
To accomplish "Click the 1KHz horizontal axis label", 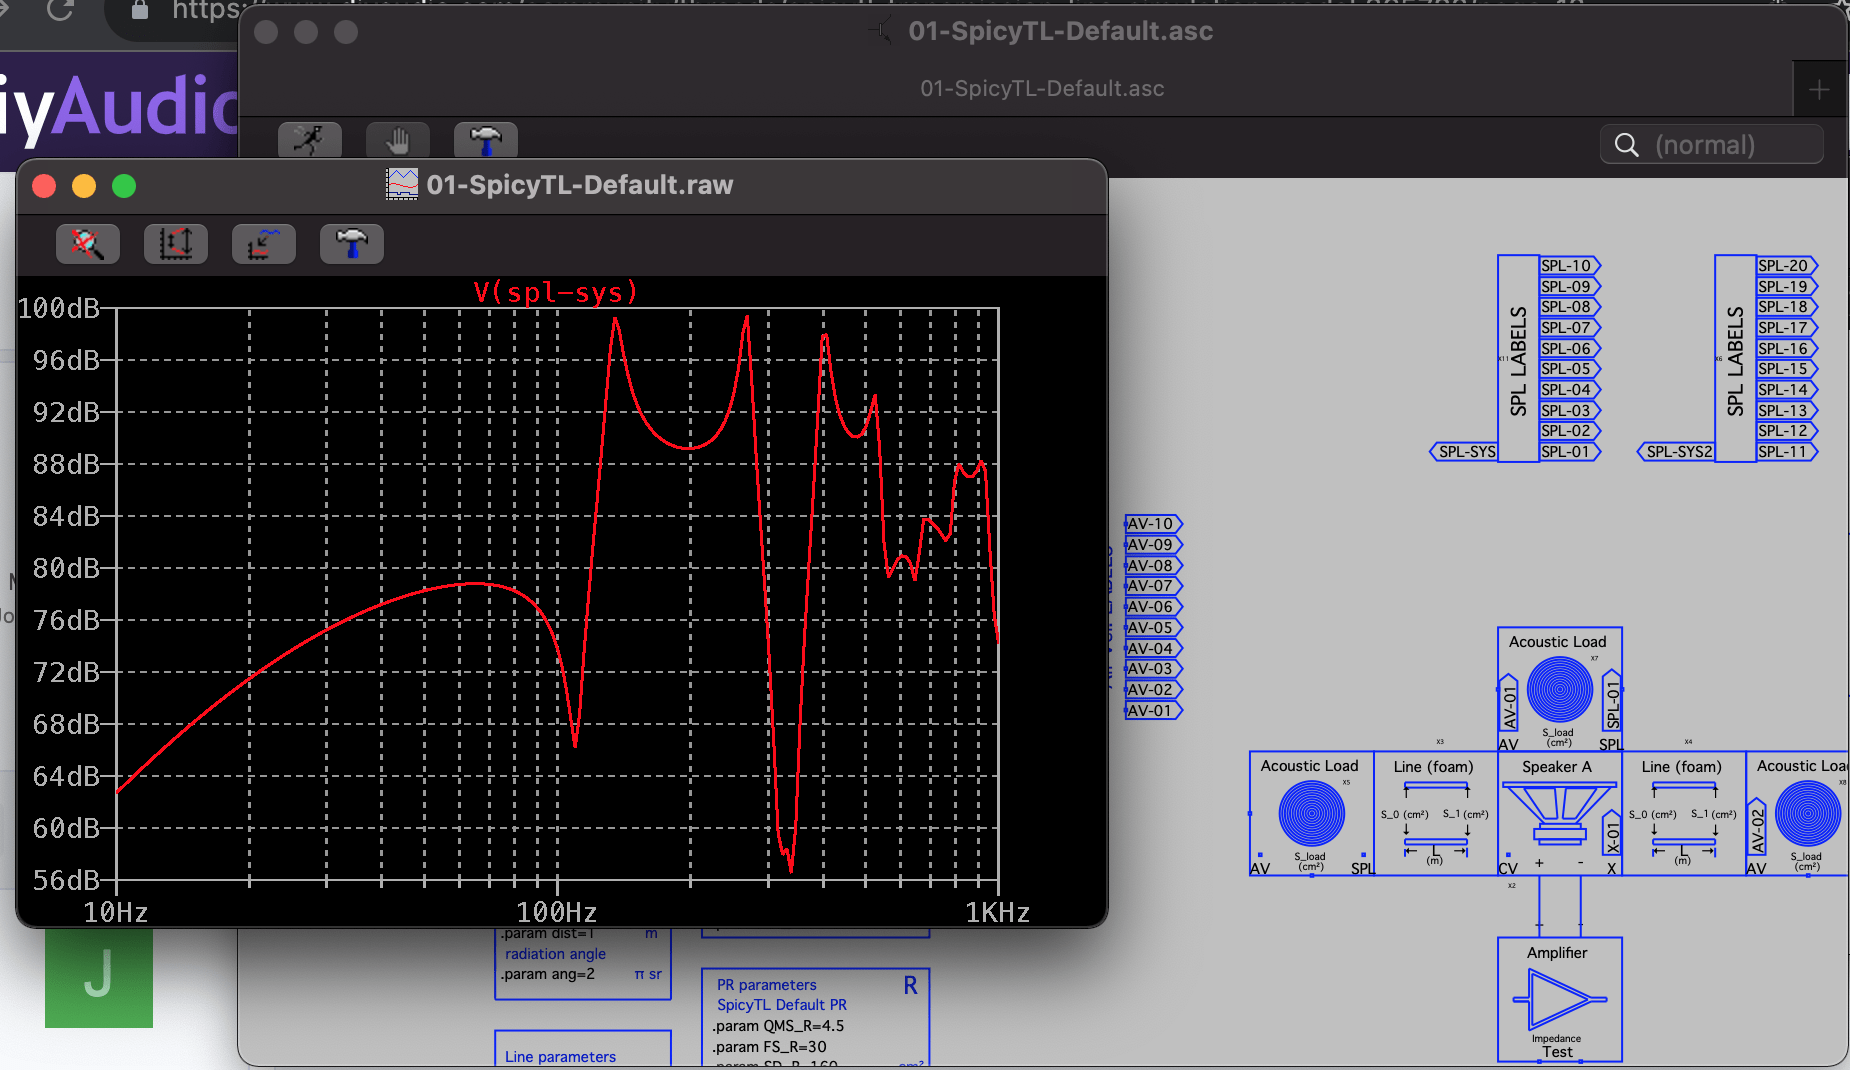I will tap(997, 912).
